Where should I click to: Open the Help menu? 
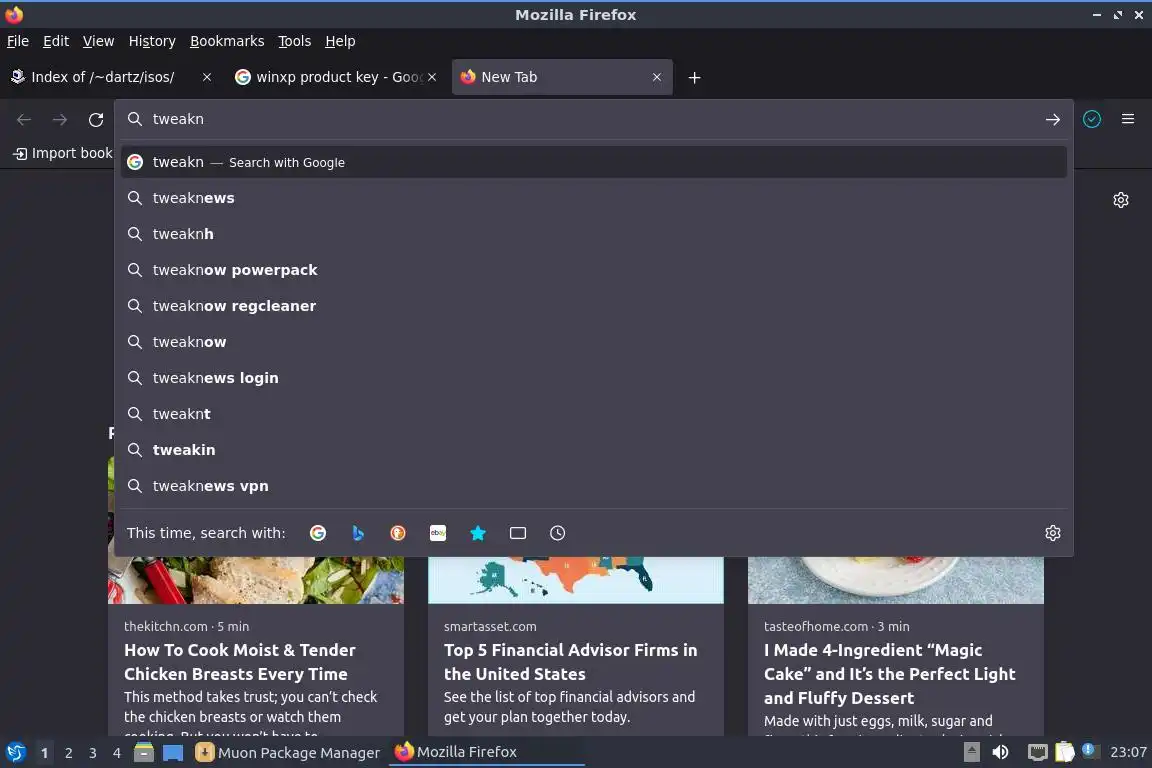click(340, 41)
